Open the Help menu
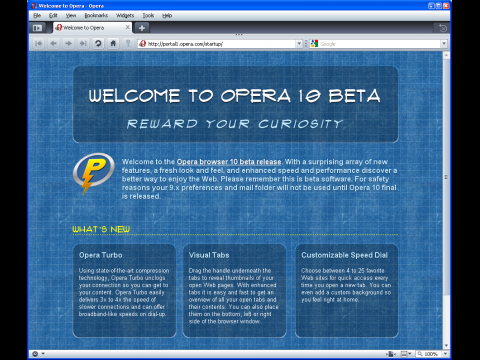Screen dimensions: 480x360 pyautogui.click(x=167, y=15)
